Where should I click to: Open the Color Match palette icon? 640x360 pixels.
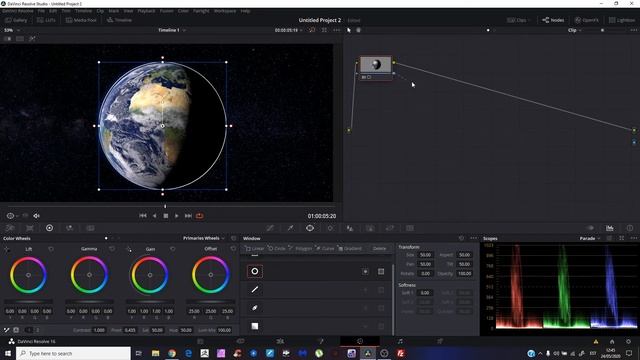point(30,228)
